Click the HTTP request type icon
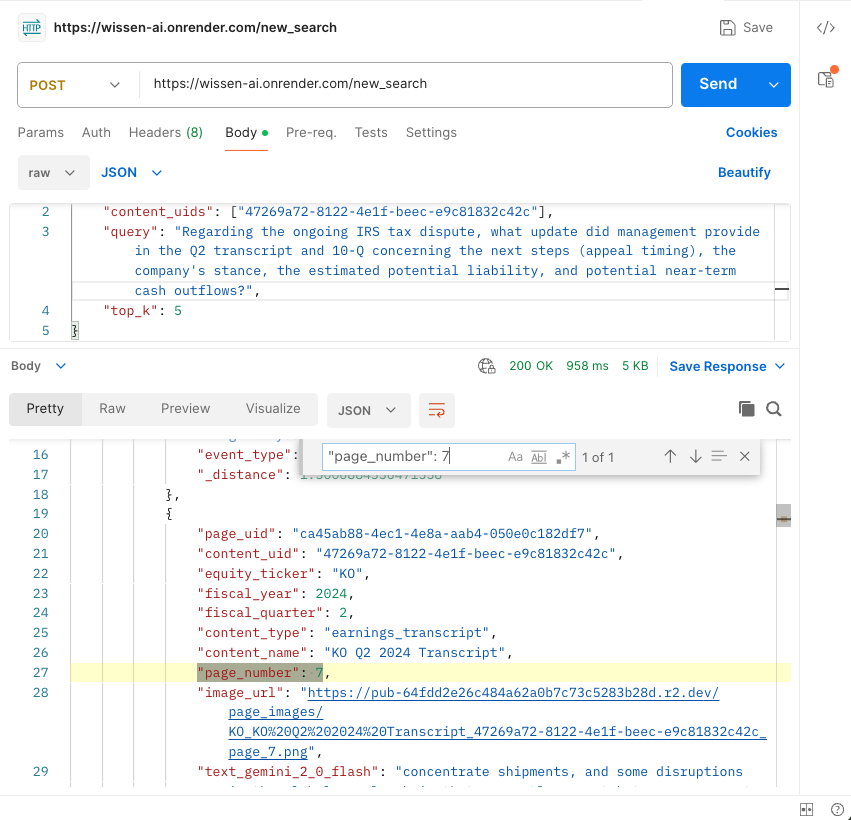 pyautogui.click(x=32, y=27)
